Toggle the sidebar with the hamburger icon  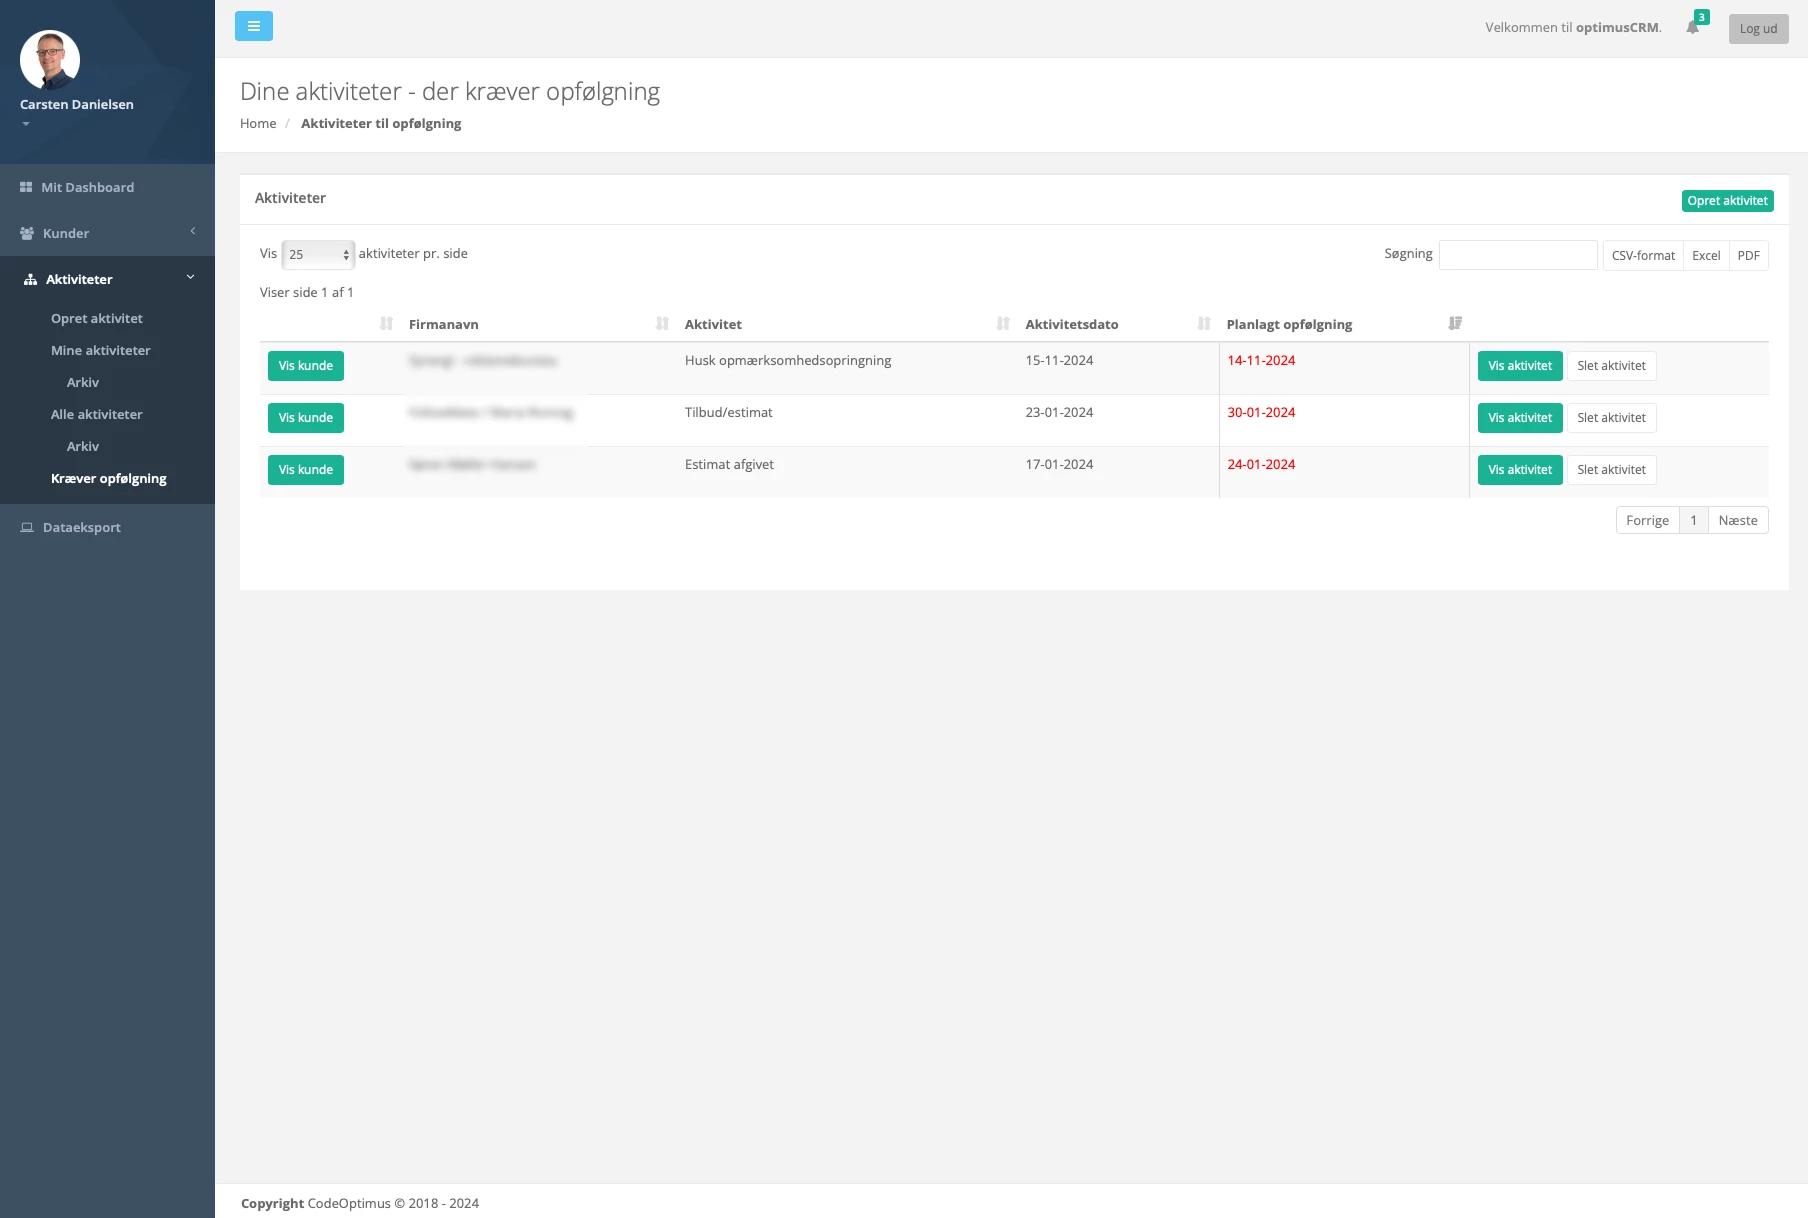[x=253, y=25]
